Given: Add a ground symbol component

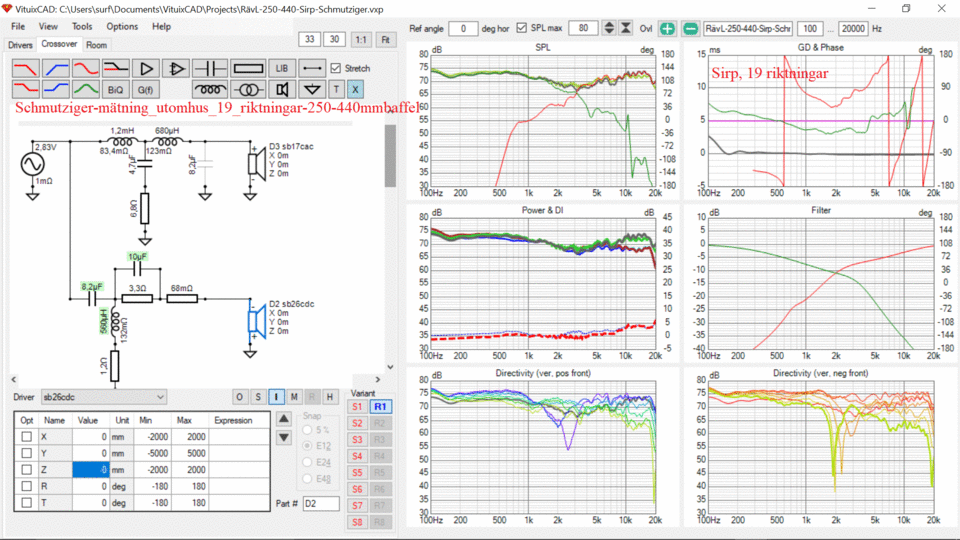Looking at the screenshot, I should (x=312, y=89).
